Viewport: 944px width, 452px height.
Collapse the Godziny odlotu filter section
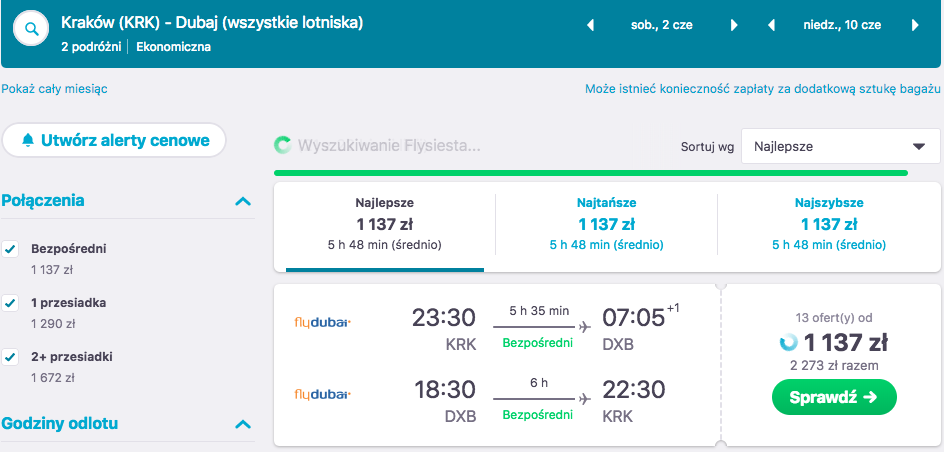coord(243,424)
